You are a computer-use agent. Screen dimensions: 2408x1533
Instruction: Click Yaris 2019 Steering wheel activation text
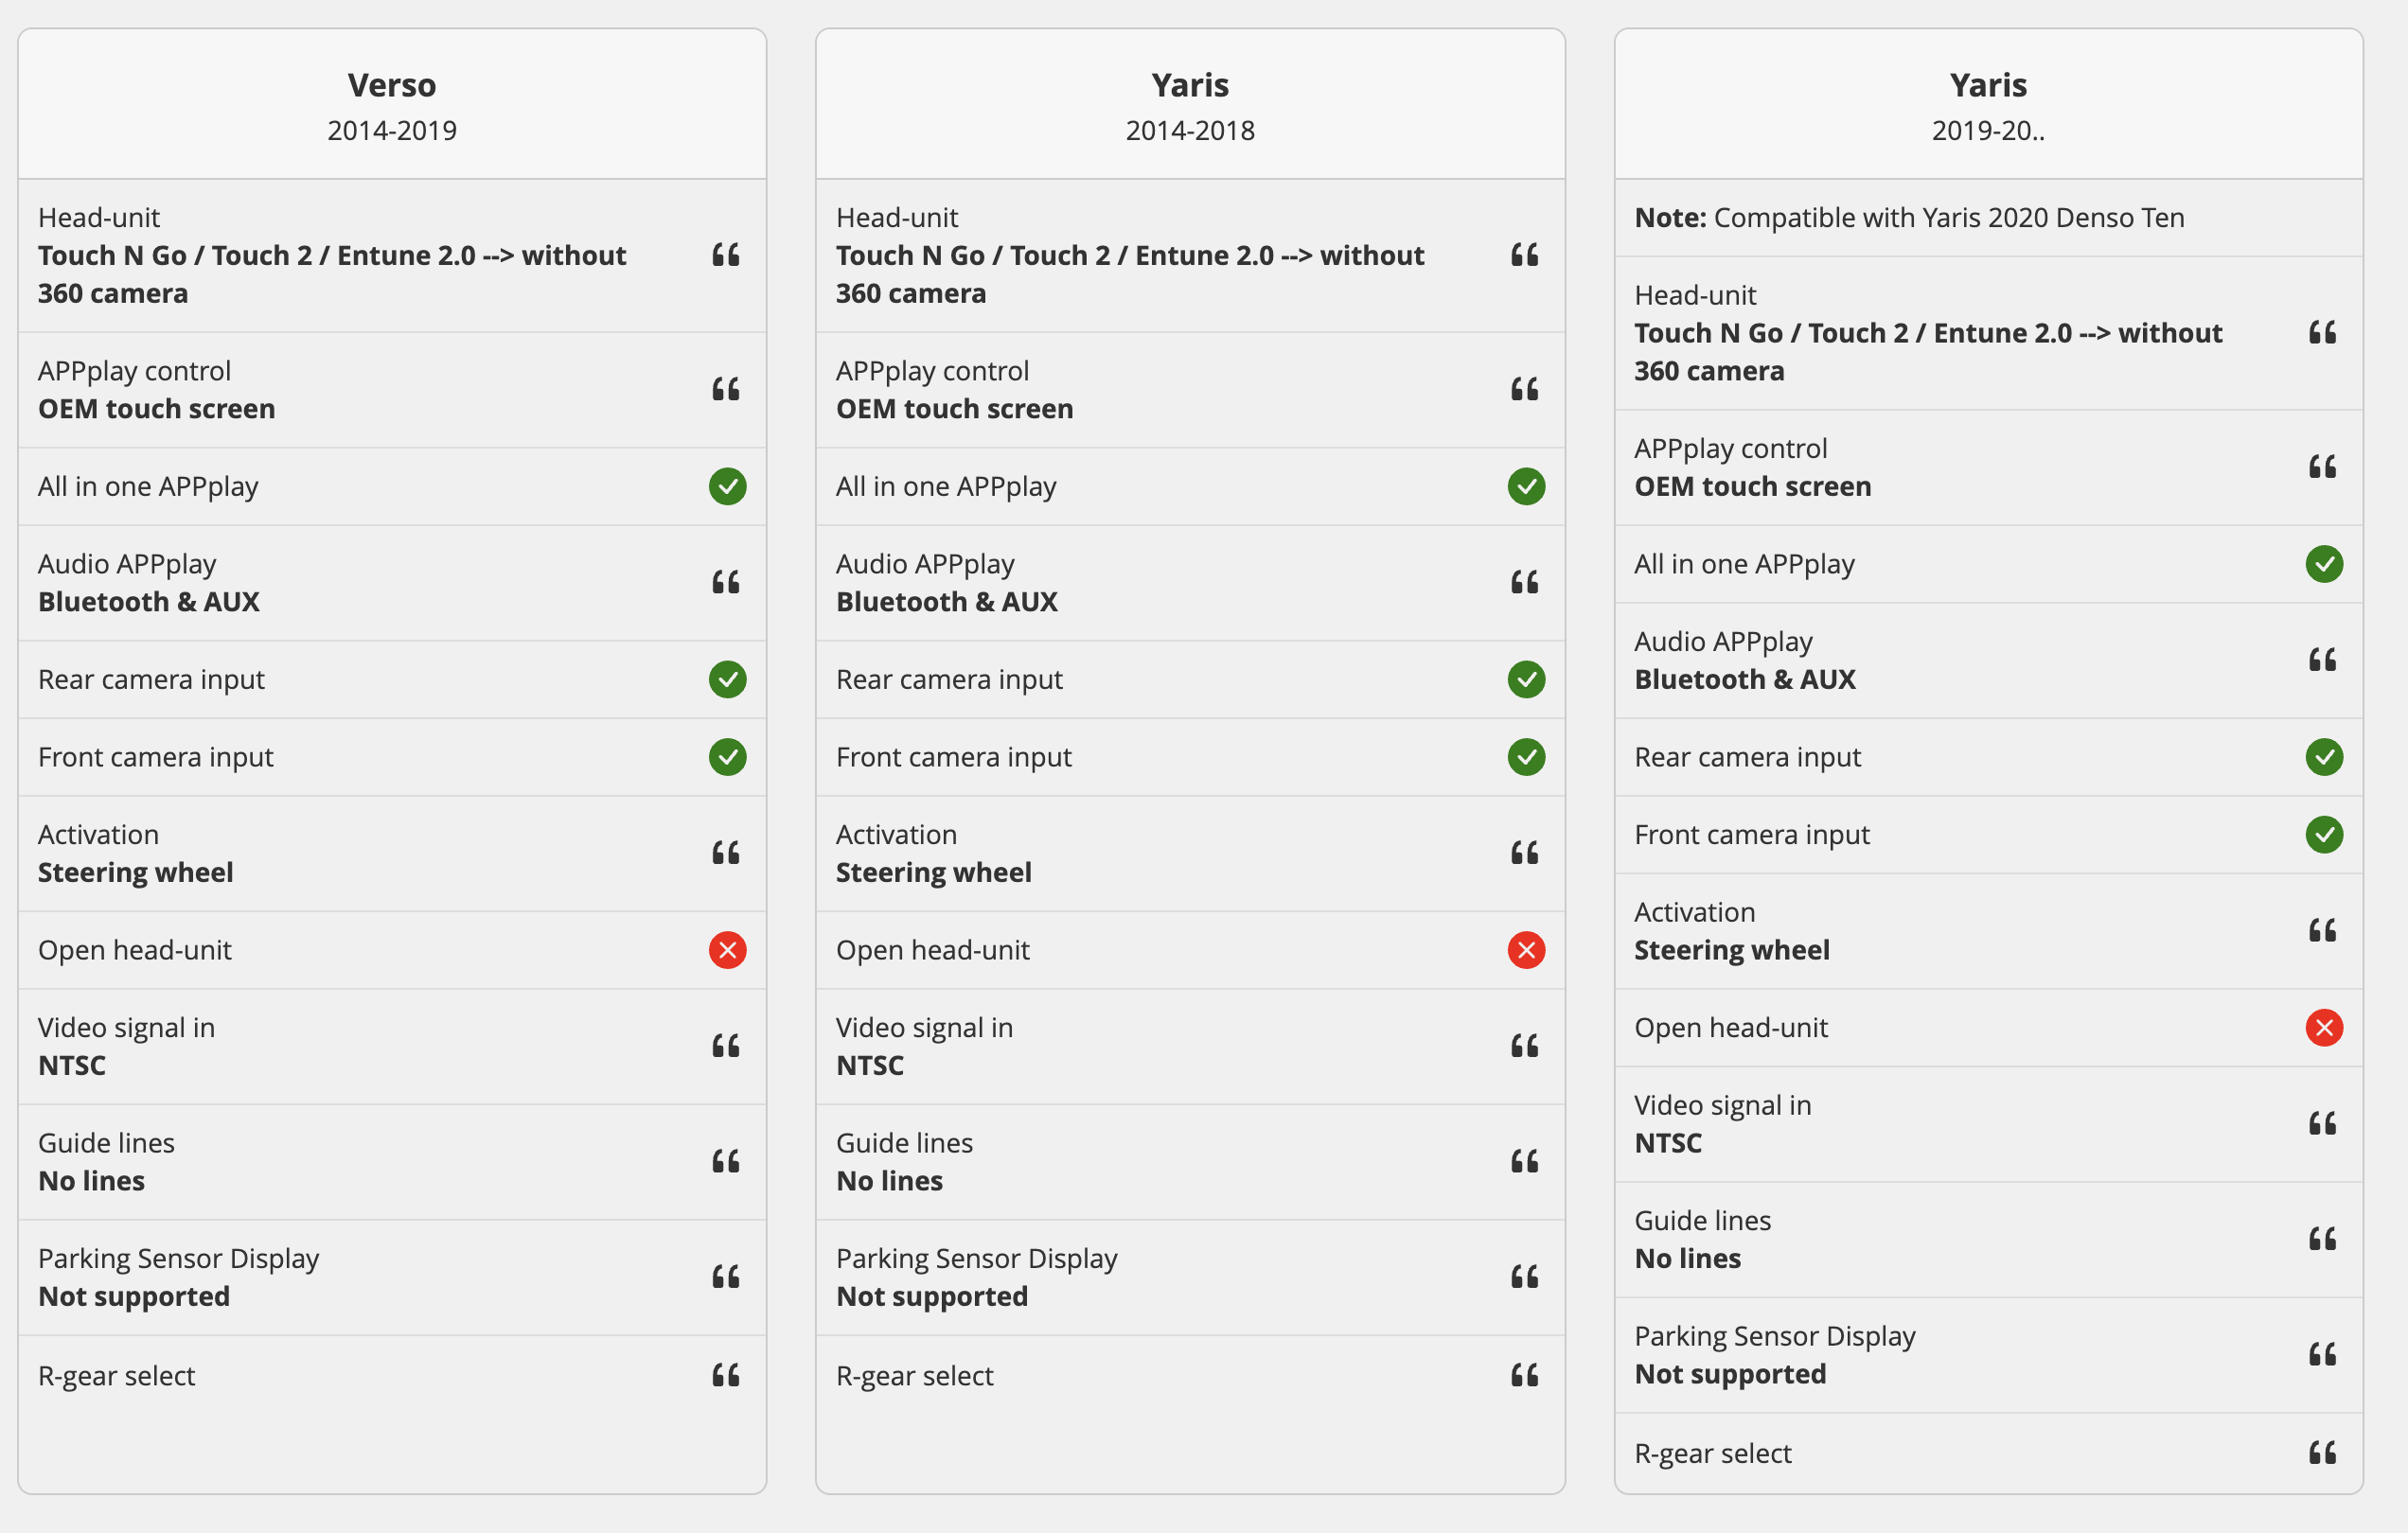pyautogui.click(x=1732, y=950)
